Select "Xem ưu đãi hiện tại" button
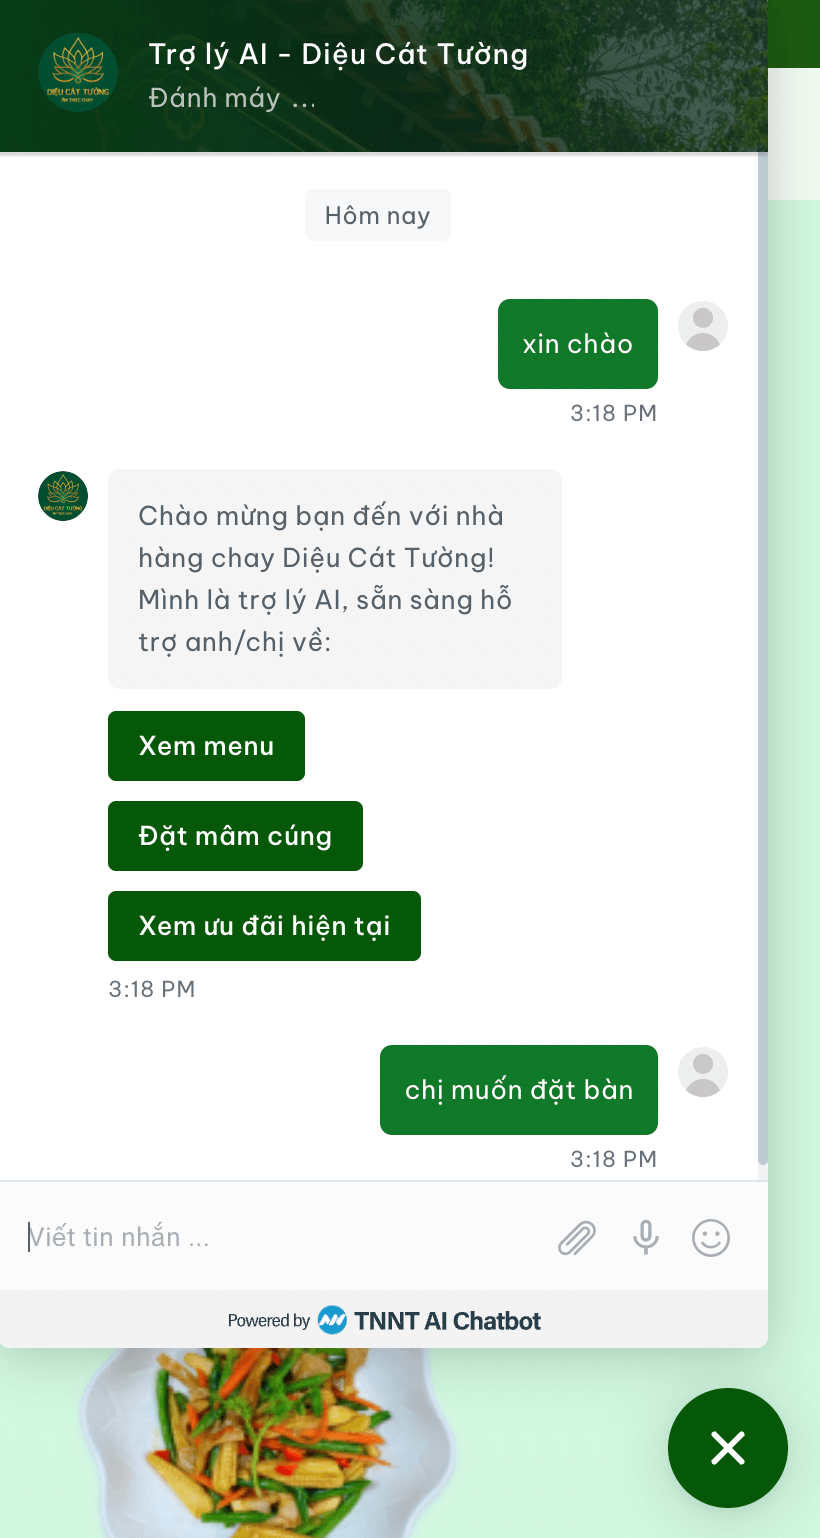The image size is (820, 1538). [264, 926]
